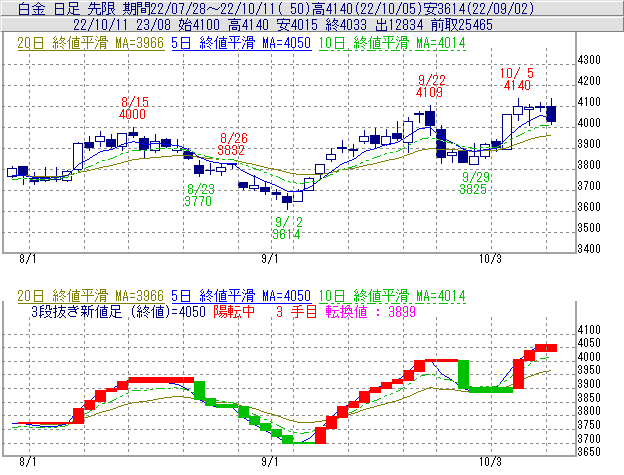Click the 9/1 date label under upper chart
624x475 pixels.
[270, 259]
